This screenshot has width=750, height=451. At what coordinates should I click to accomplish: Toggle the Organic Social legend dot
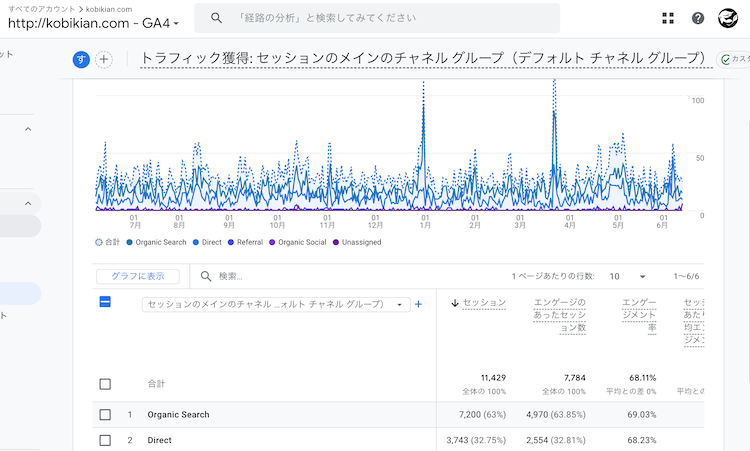pos(272,242)
